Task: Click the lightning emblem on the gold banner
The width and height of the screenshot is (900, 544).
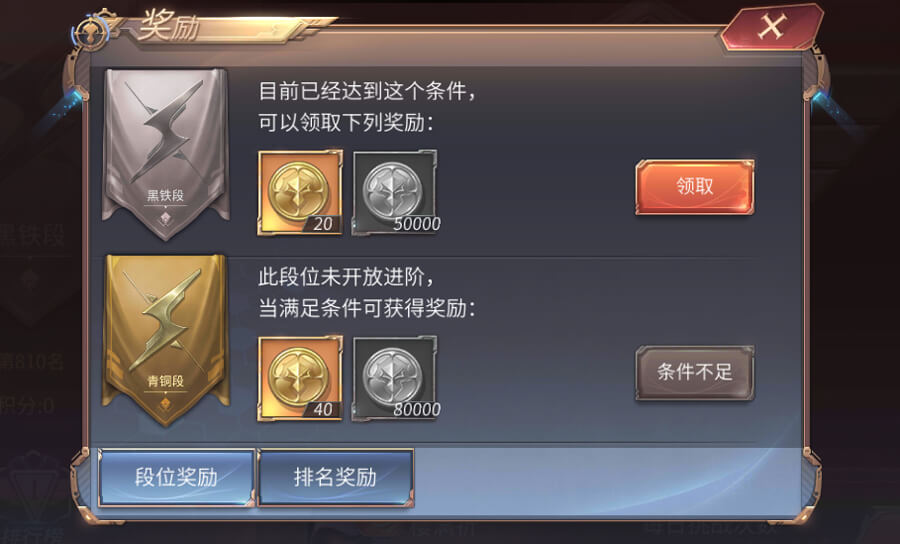Action: (165, 318)
